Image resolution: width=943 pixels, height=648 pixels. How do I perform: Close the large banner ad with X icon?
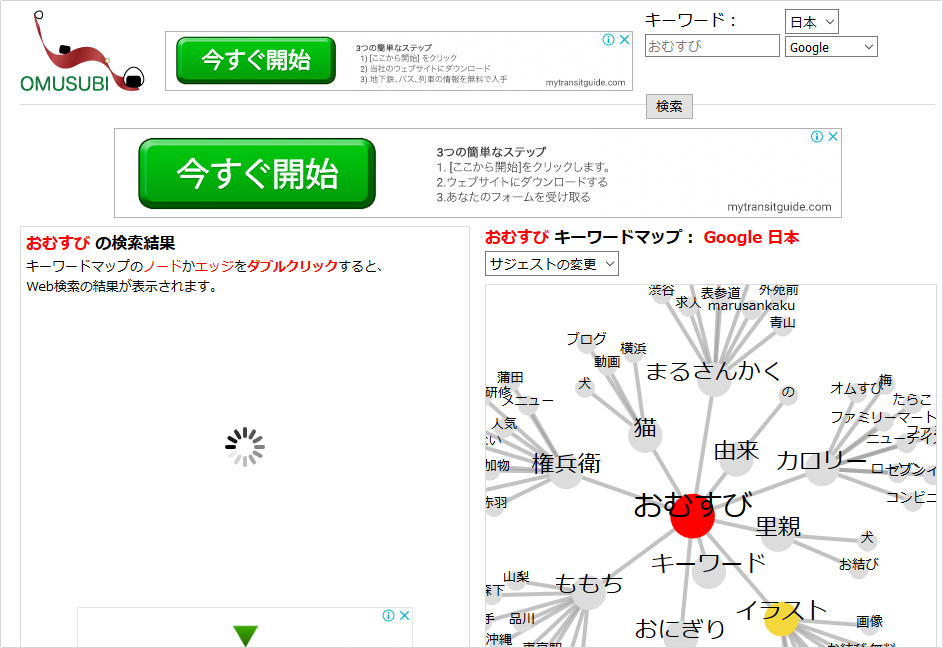click(x=834, y=137)
